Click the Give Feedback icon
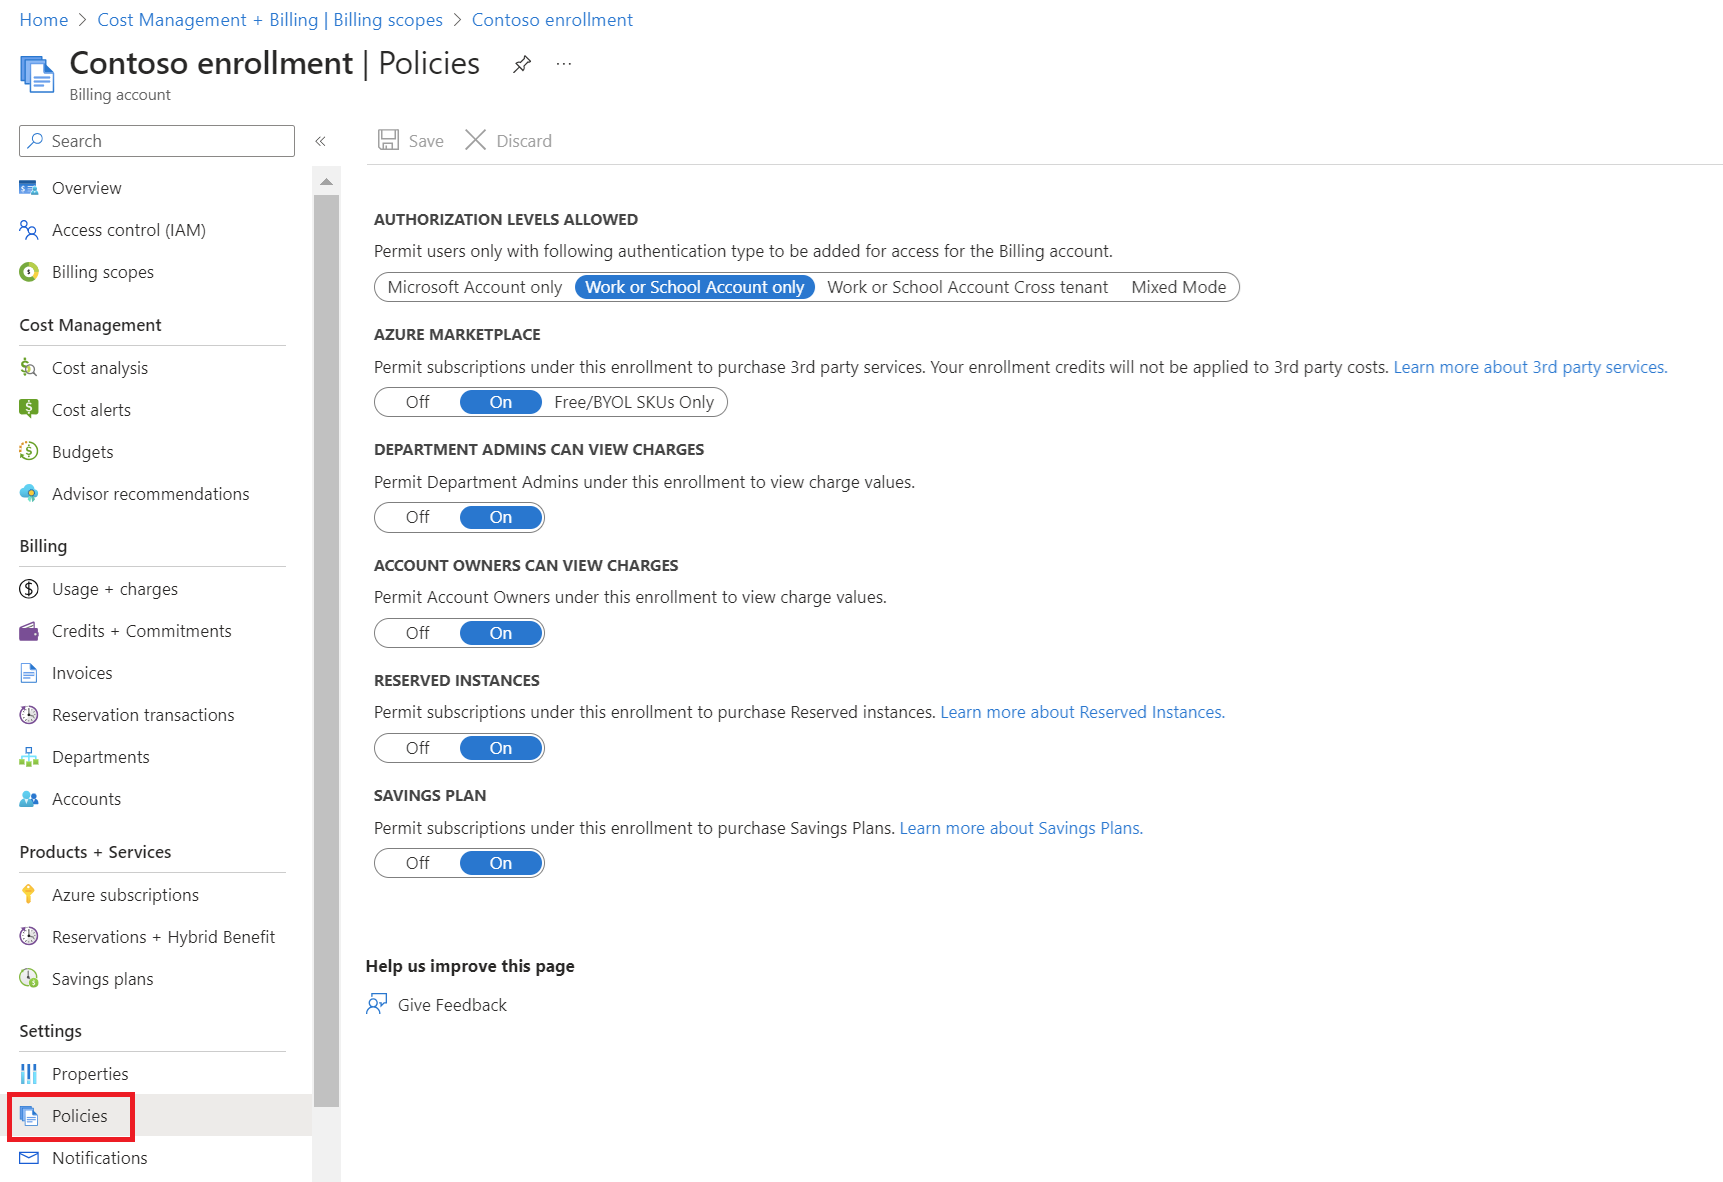This screenshot has width=1723, height=1182. [x=377, y=1005]
